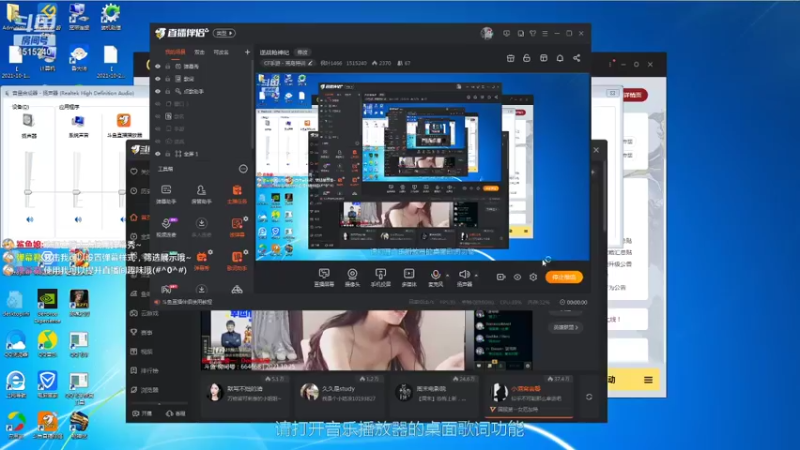Open yellow hamburger menu in rear window

648,380
